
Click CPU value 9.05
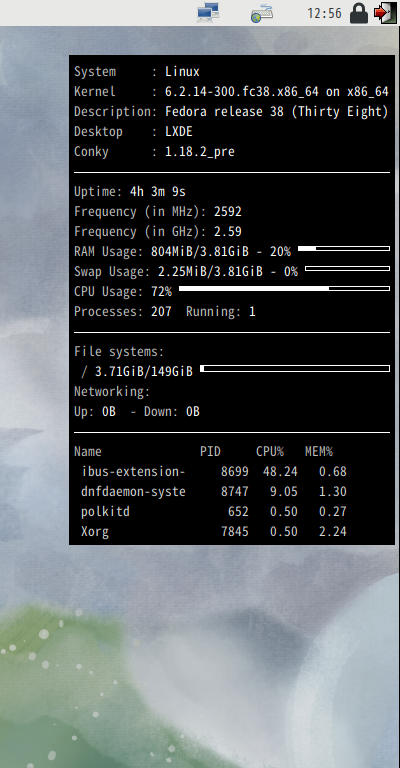(283, 492)
